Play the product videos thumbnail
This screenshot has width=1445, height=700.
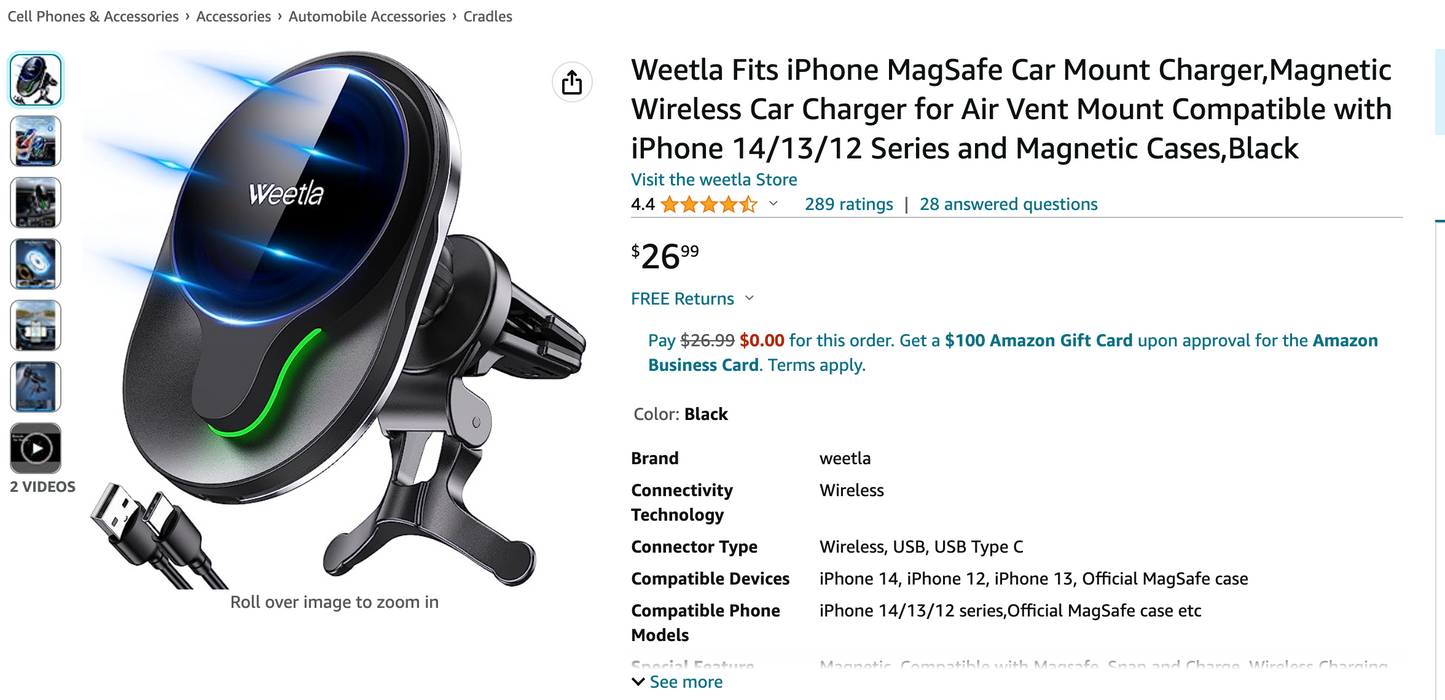pos(36,448)
